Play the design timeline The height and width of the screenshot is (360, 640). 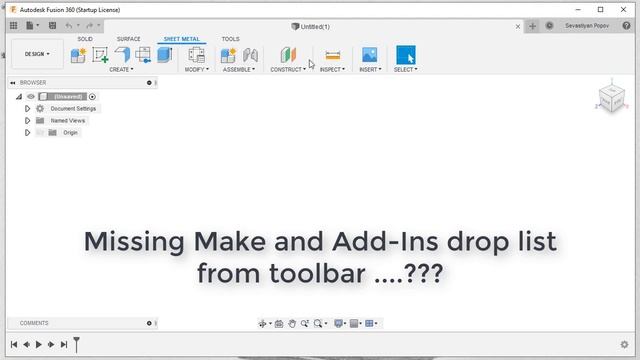pos(39,344)
